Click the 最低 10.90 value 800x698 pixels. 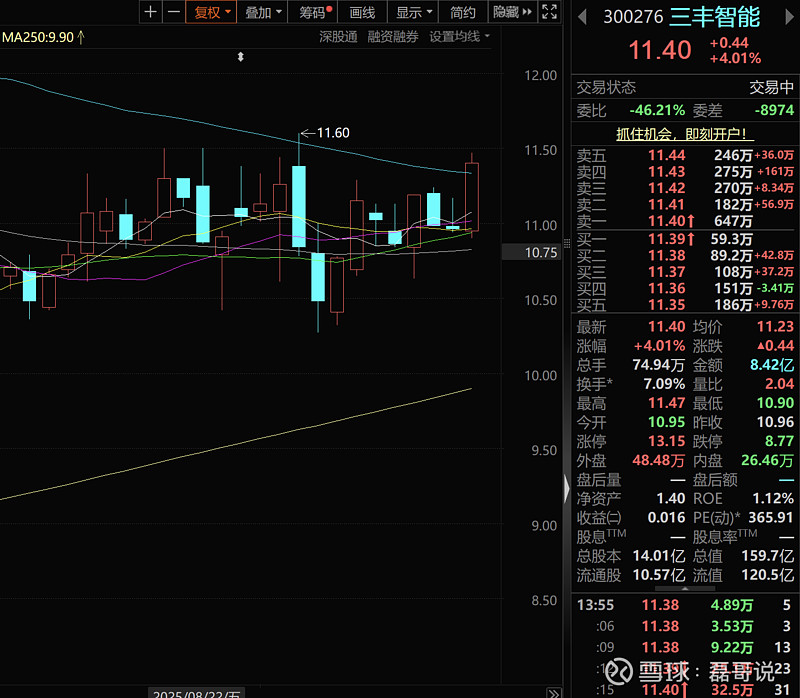pyautogui.click(x=775, y=403)
